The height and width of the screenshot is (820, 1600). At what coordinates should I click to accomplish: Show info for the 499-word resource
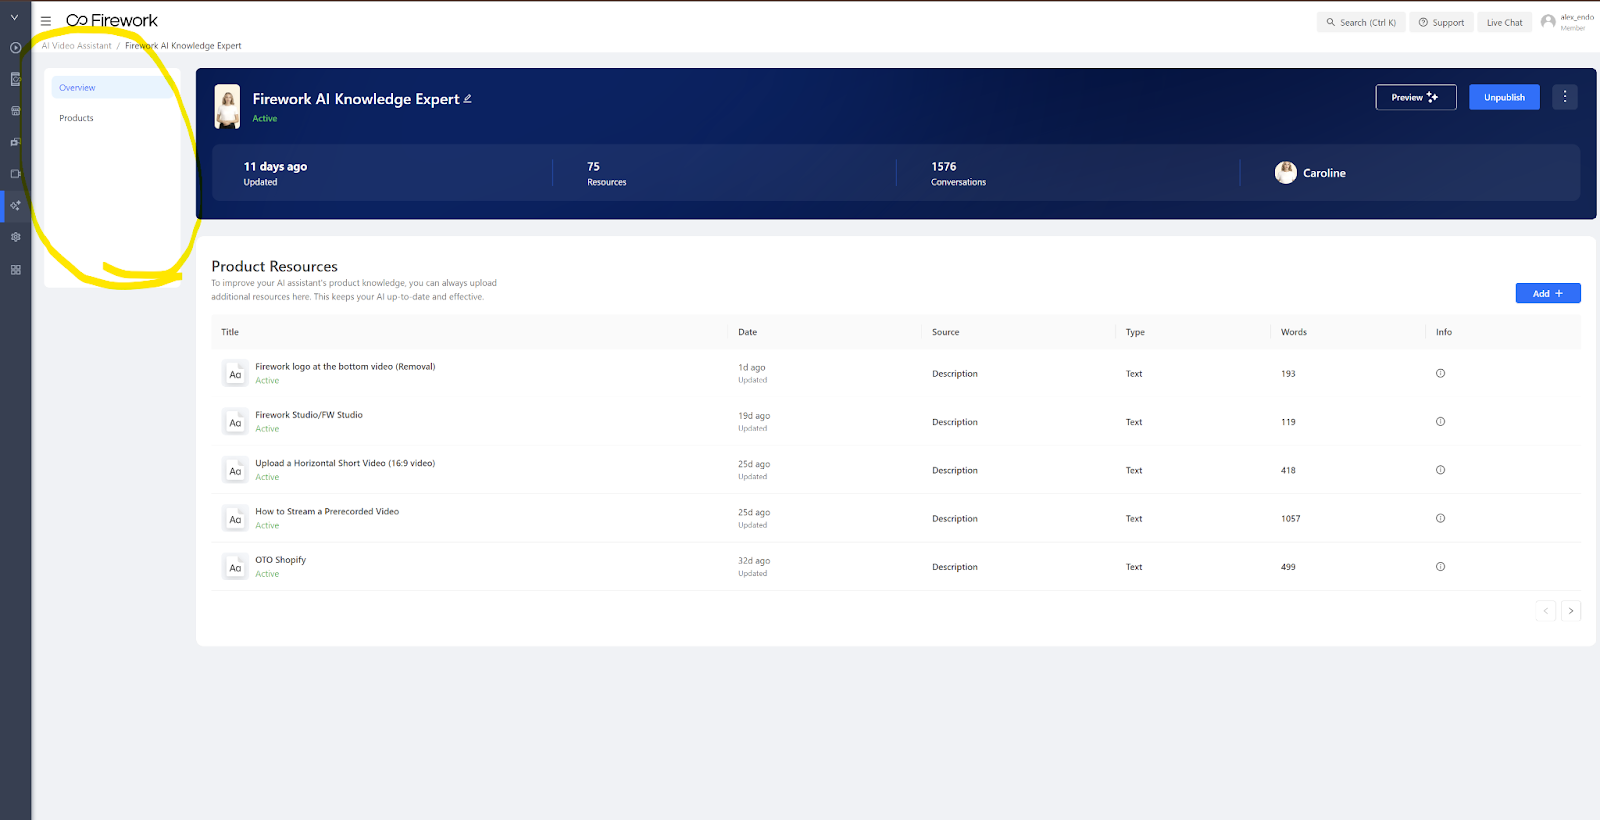tap(1440, 566)
